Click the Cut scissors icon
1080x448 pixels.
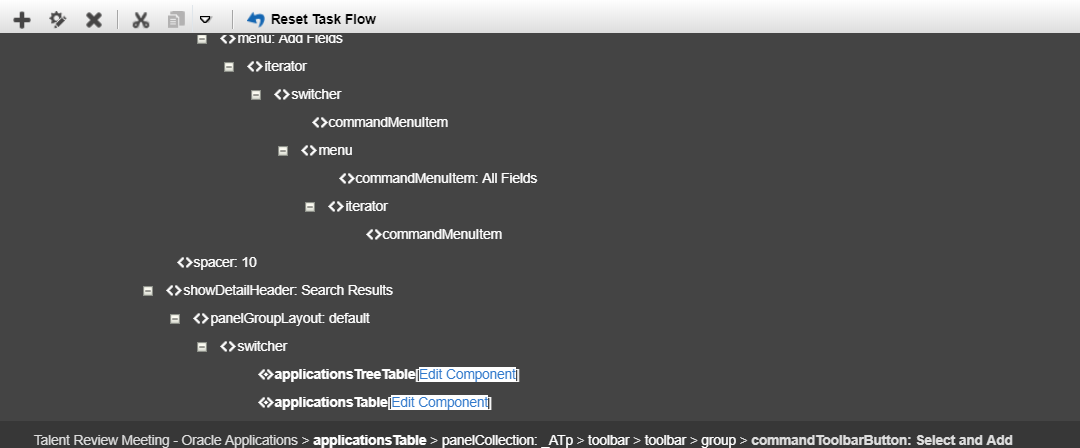[141, 19]
